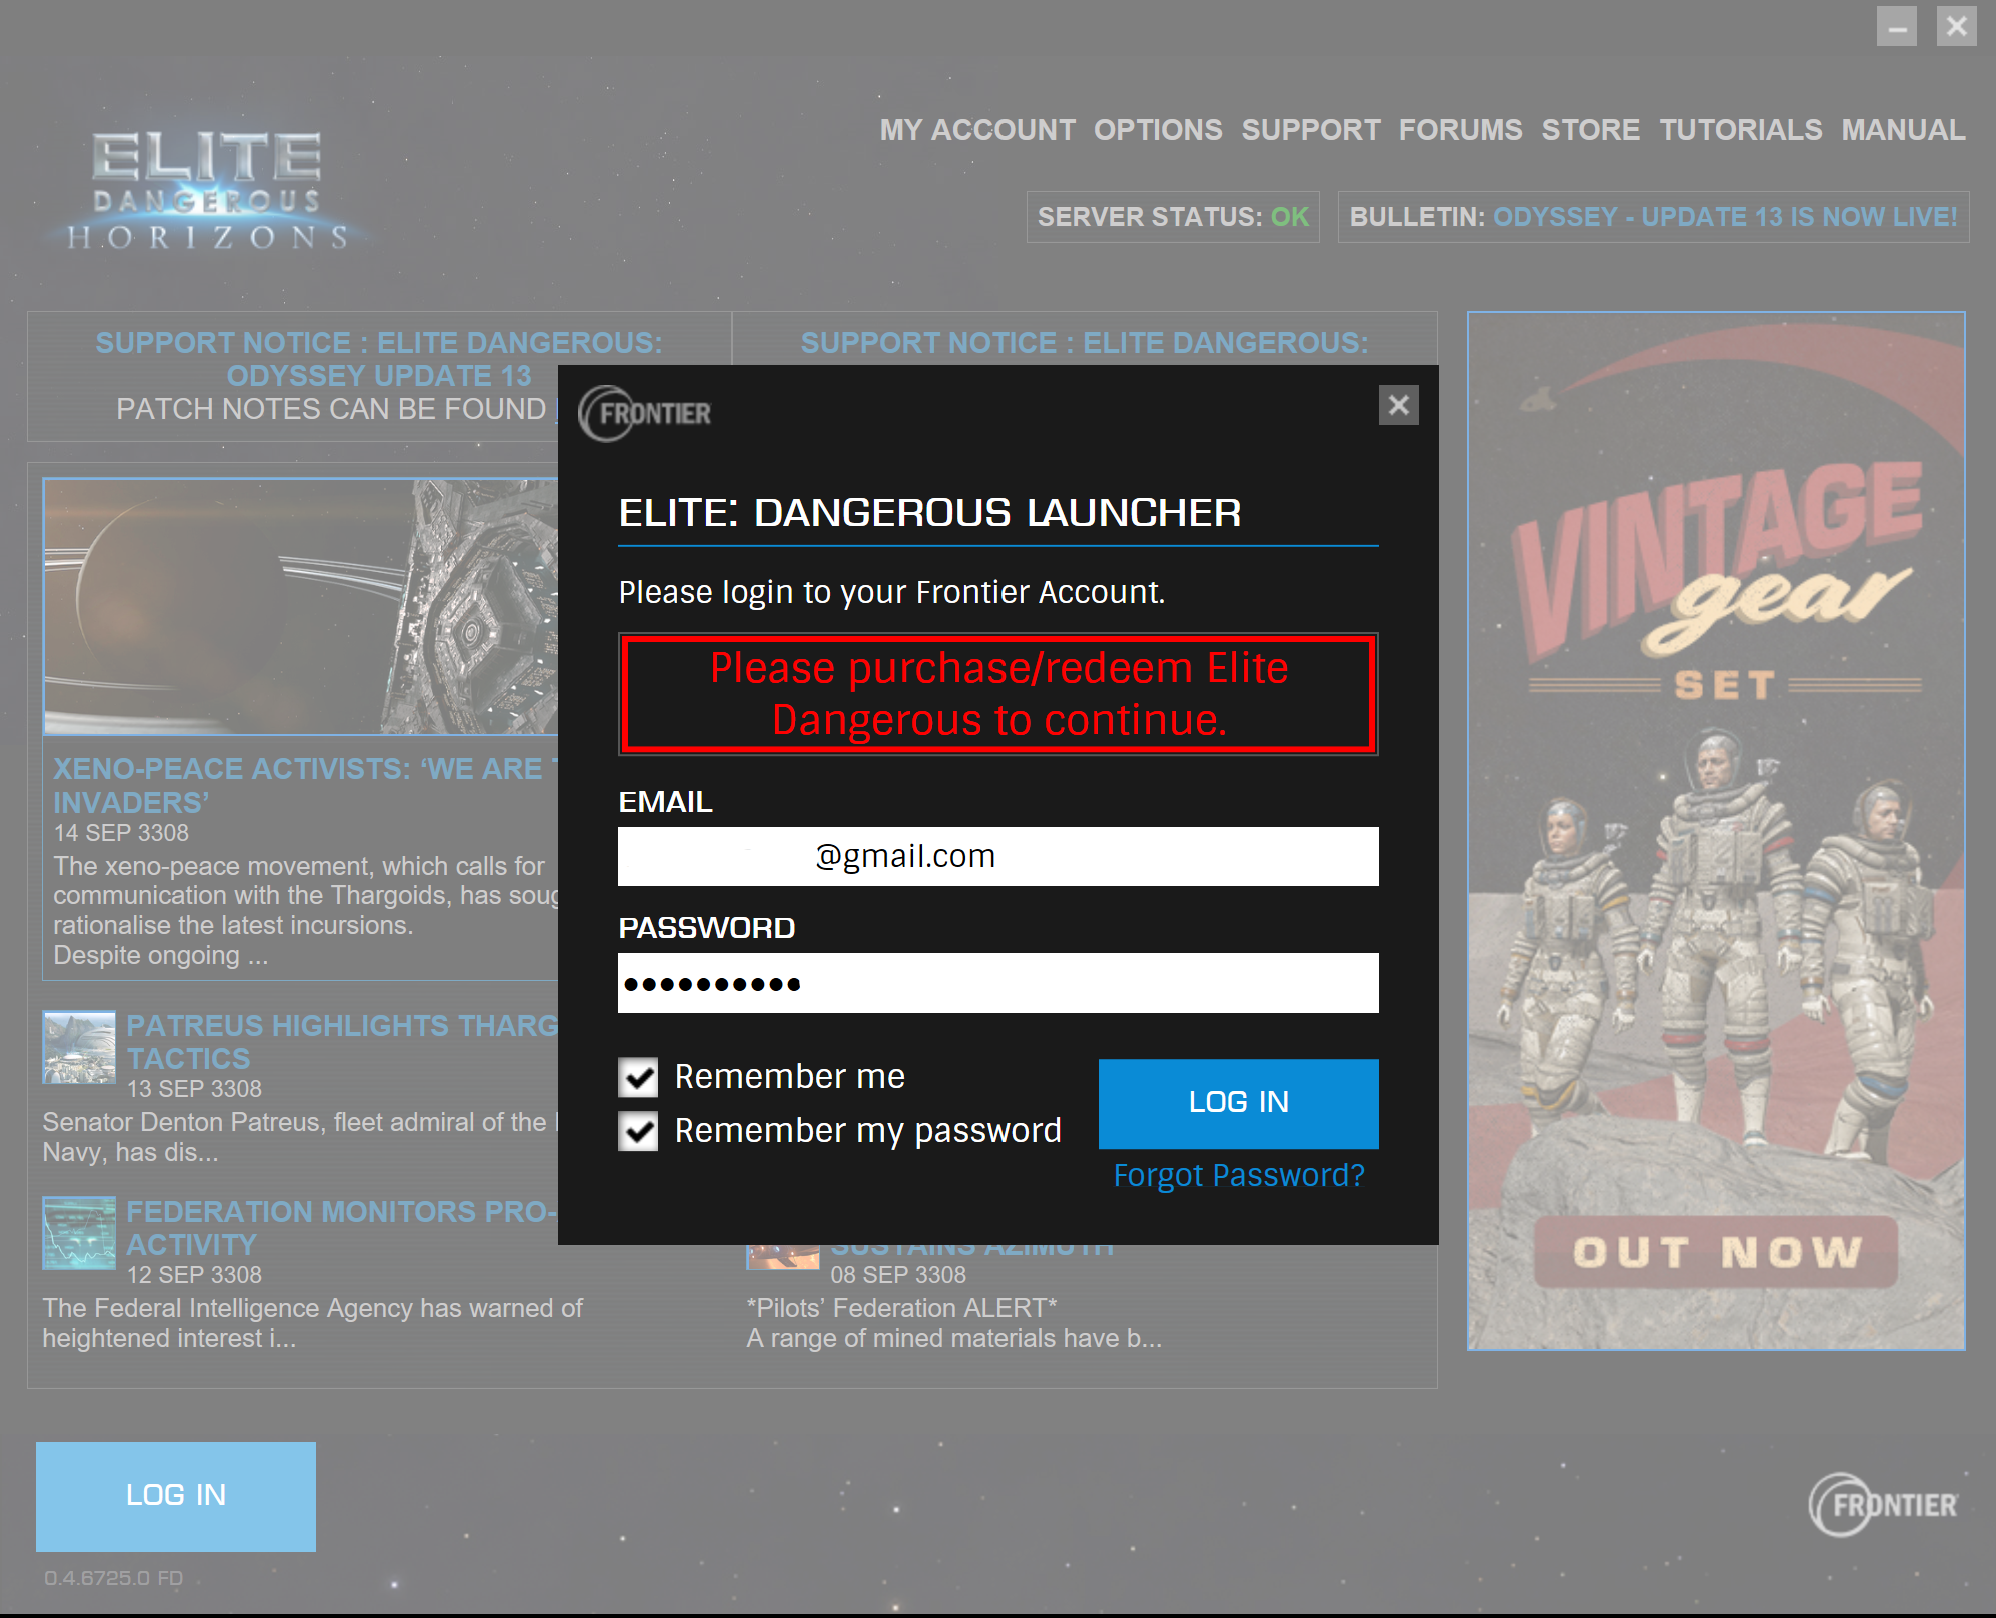Click the blue LOG IN button in the dialog
This screenshot has height=1618, width=1996.
click(1238, 1103)
